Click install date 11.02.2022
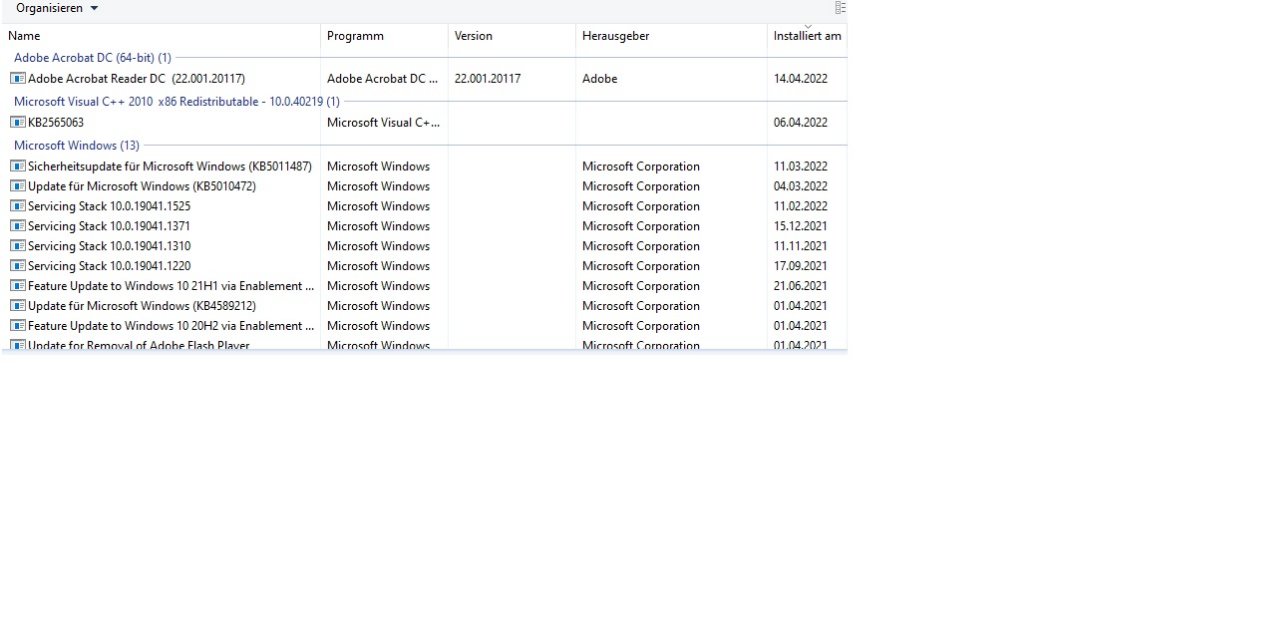The width and height of the screenshot is (1280, 617). tap(800, 206)
